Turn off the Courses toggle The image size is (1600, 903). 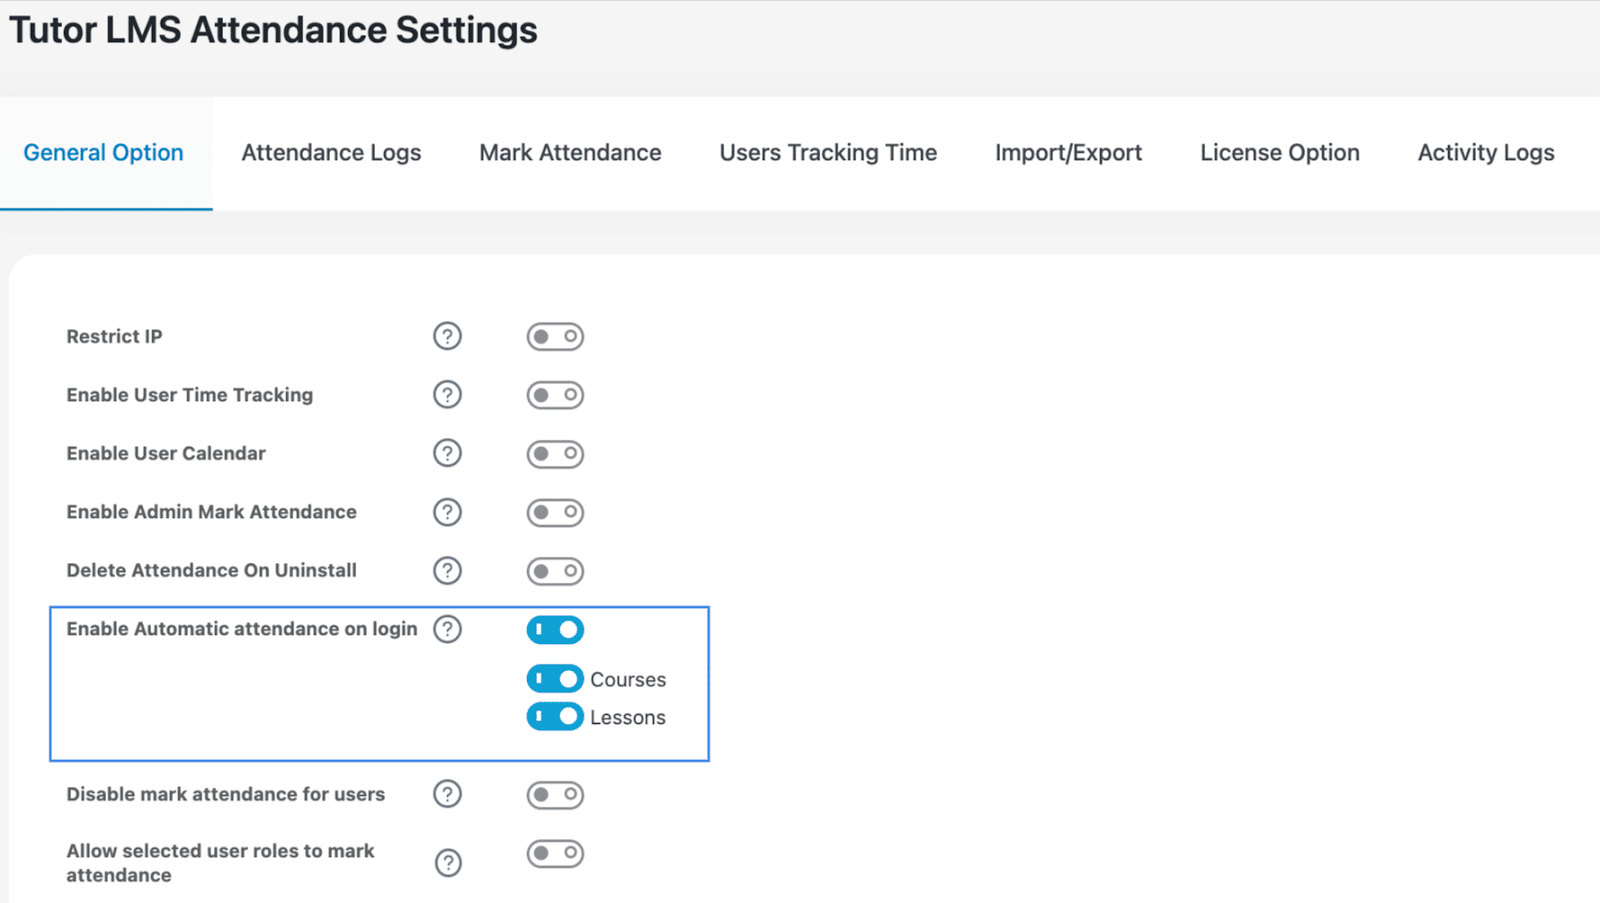click(555, 679)
